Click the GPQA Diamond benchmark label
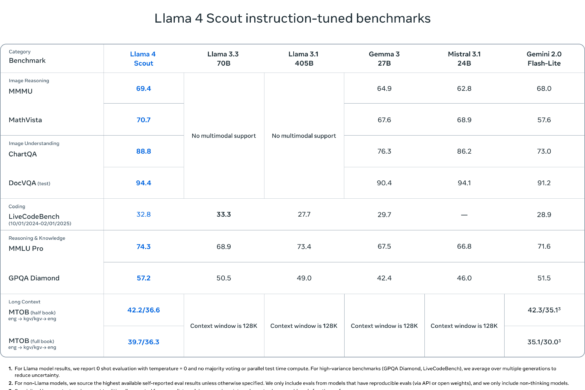This screenshot has height=390, width=585. 34,278
